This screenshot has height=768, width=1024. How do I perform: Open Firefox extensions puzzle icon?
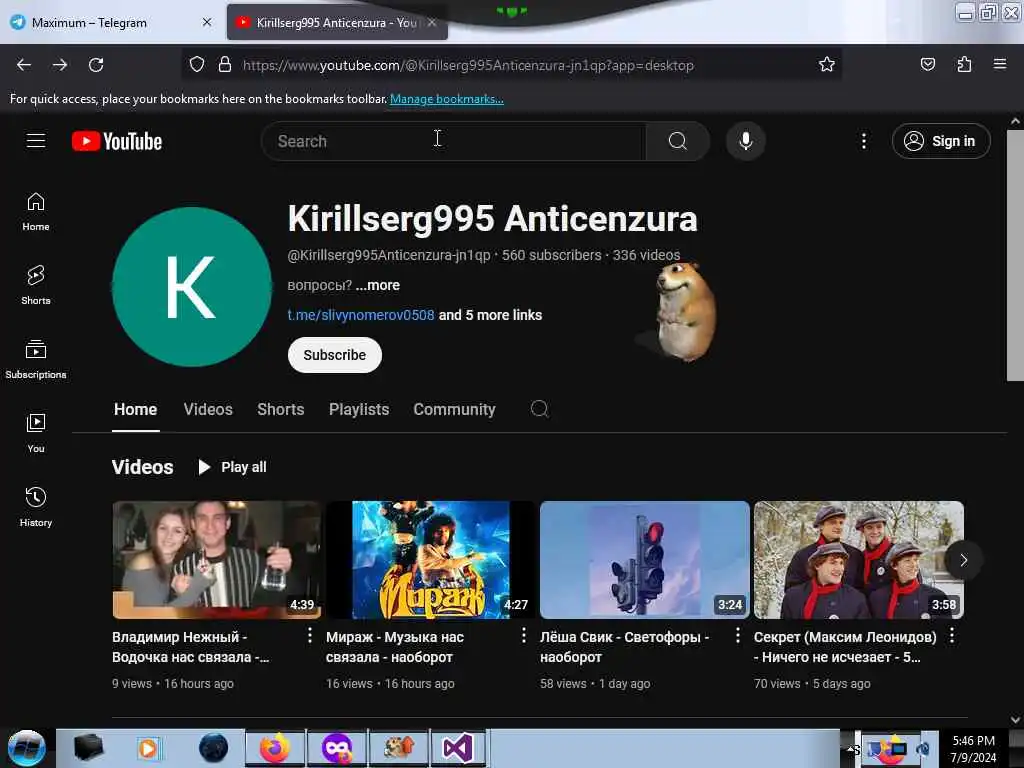pos(964,64)
